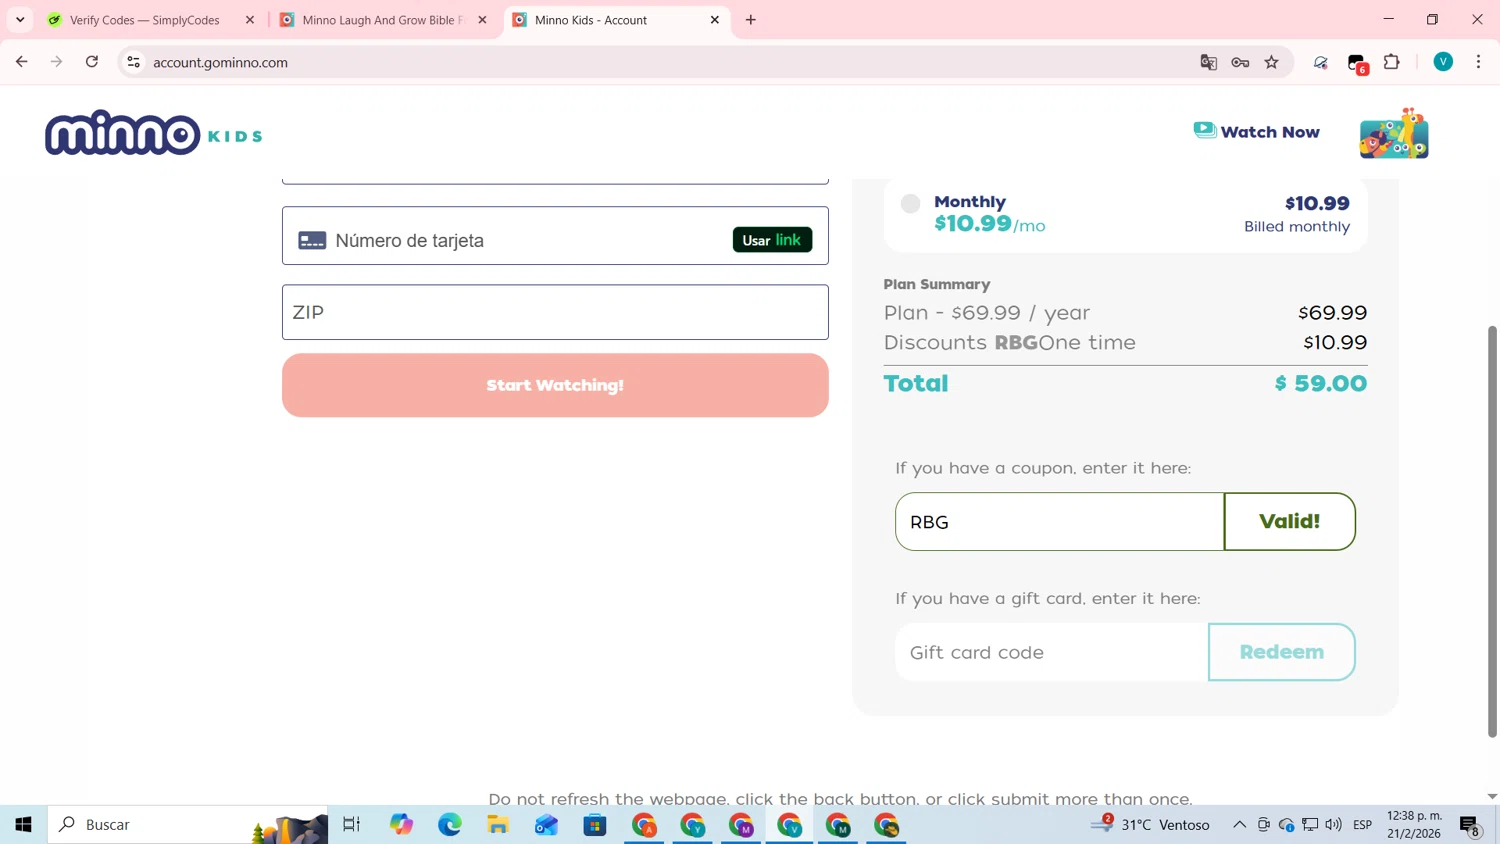Open Outlook from the taskbar
The height and width of the screenshot is (844, 1500).
[546, 825]
